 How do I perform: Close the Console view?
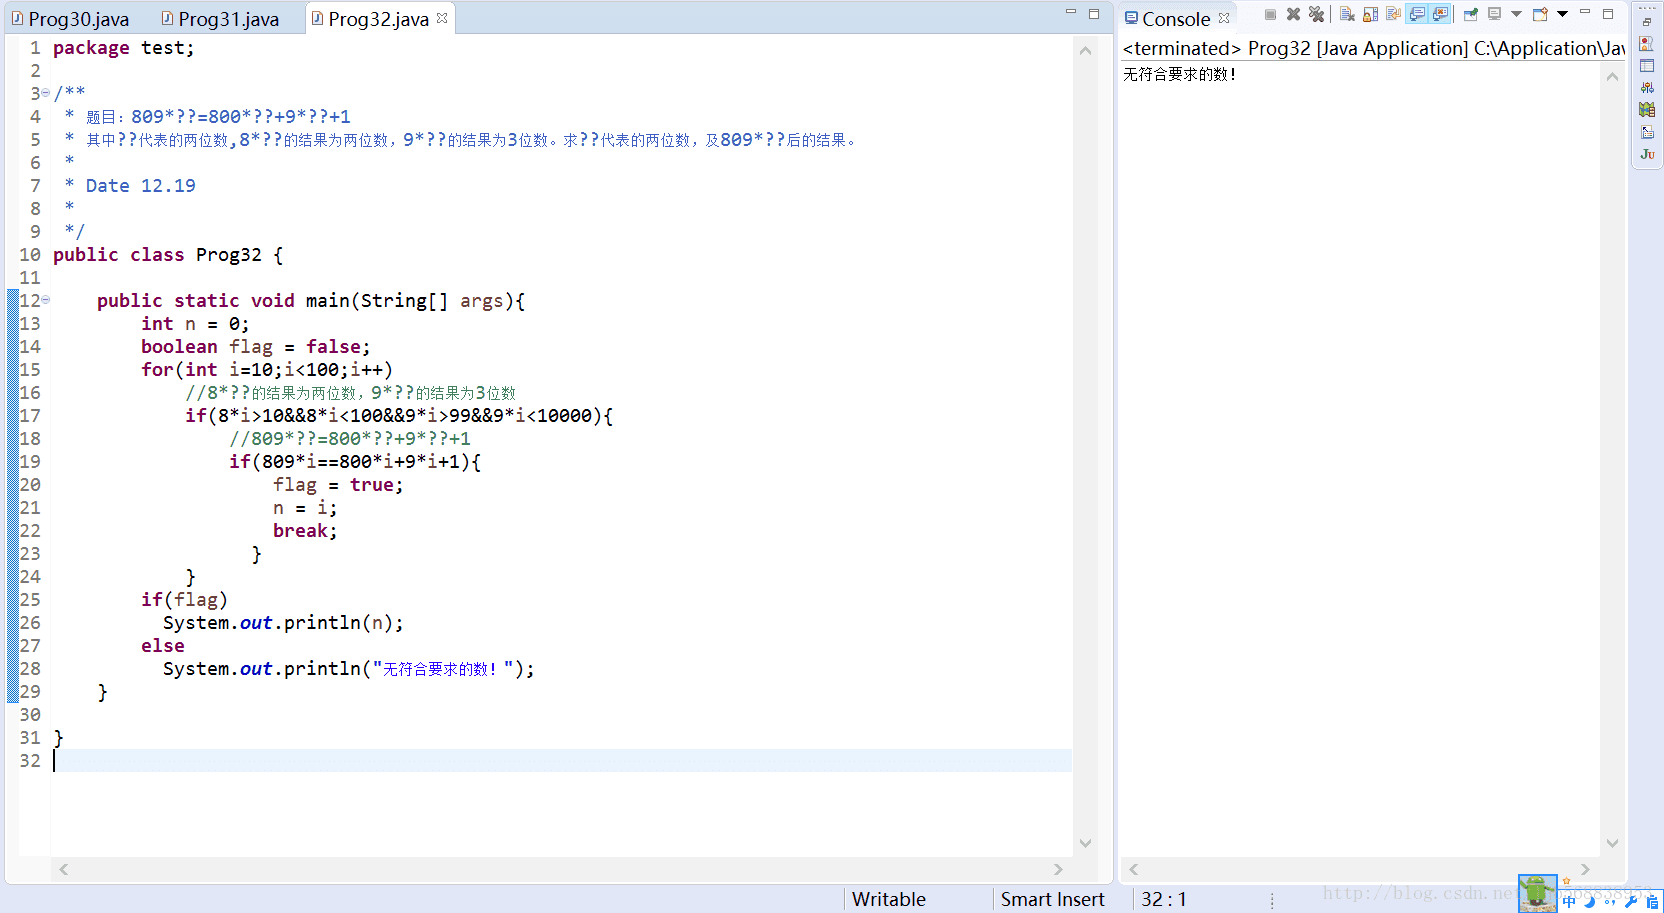click(x=1224, y=18)
